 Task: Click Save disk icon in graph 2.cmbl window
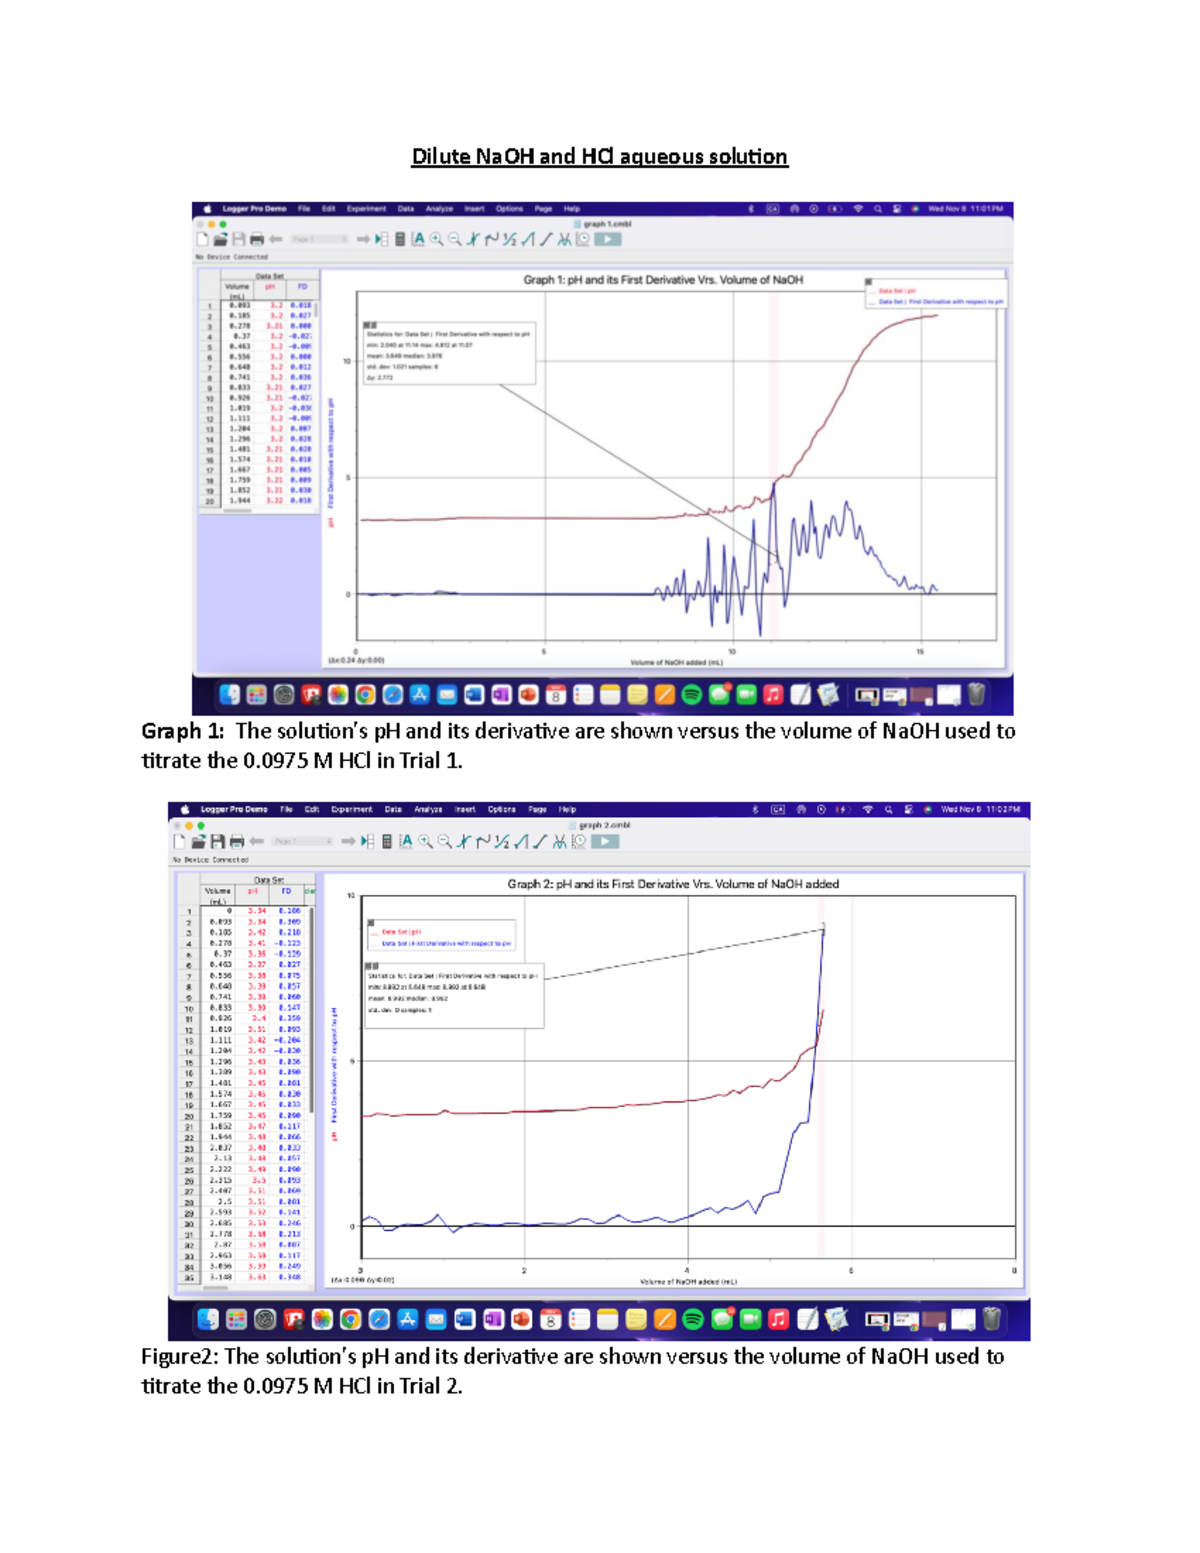click(216, 842)
